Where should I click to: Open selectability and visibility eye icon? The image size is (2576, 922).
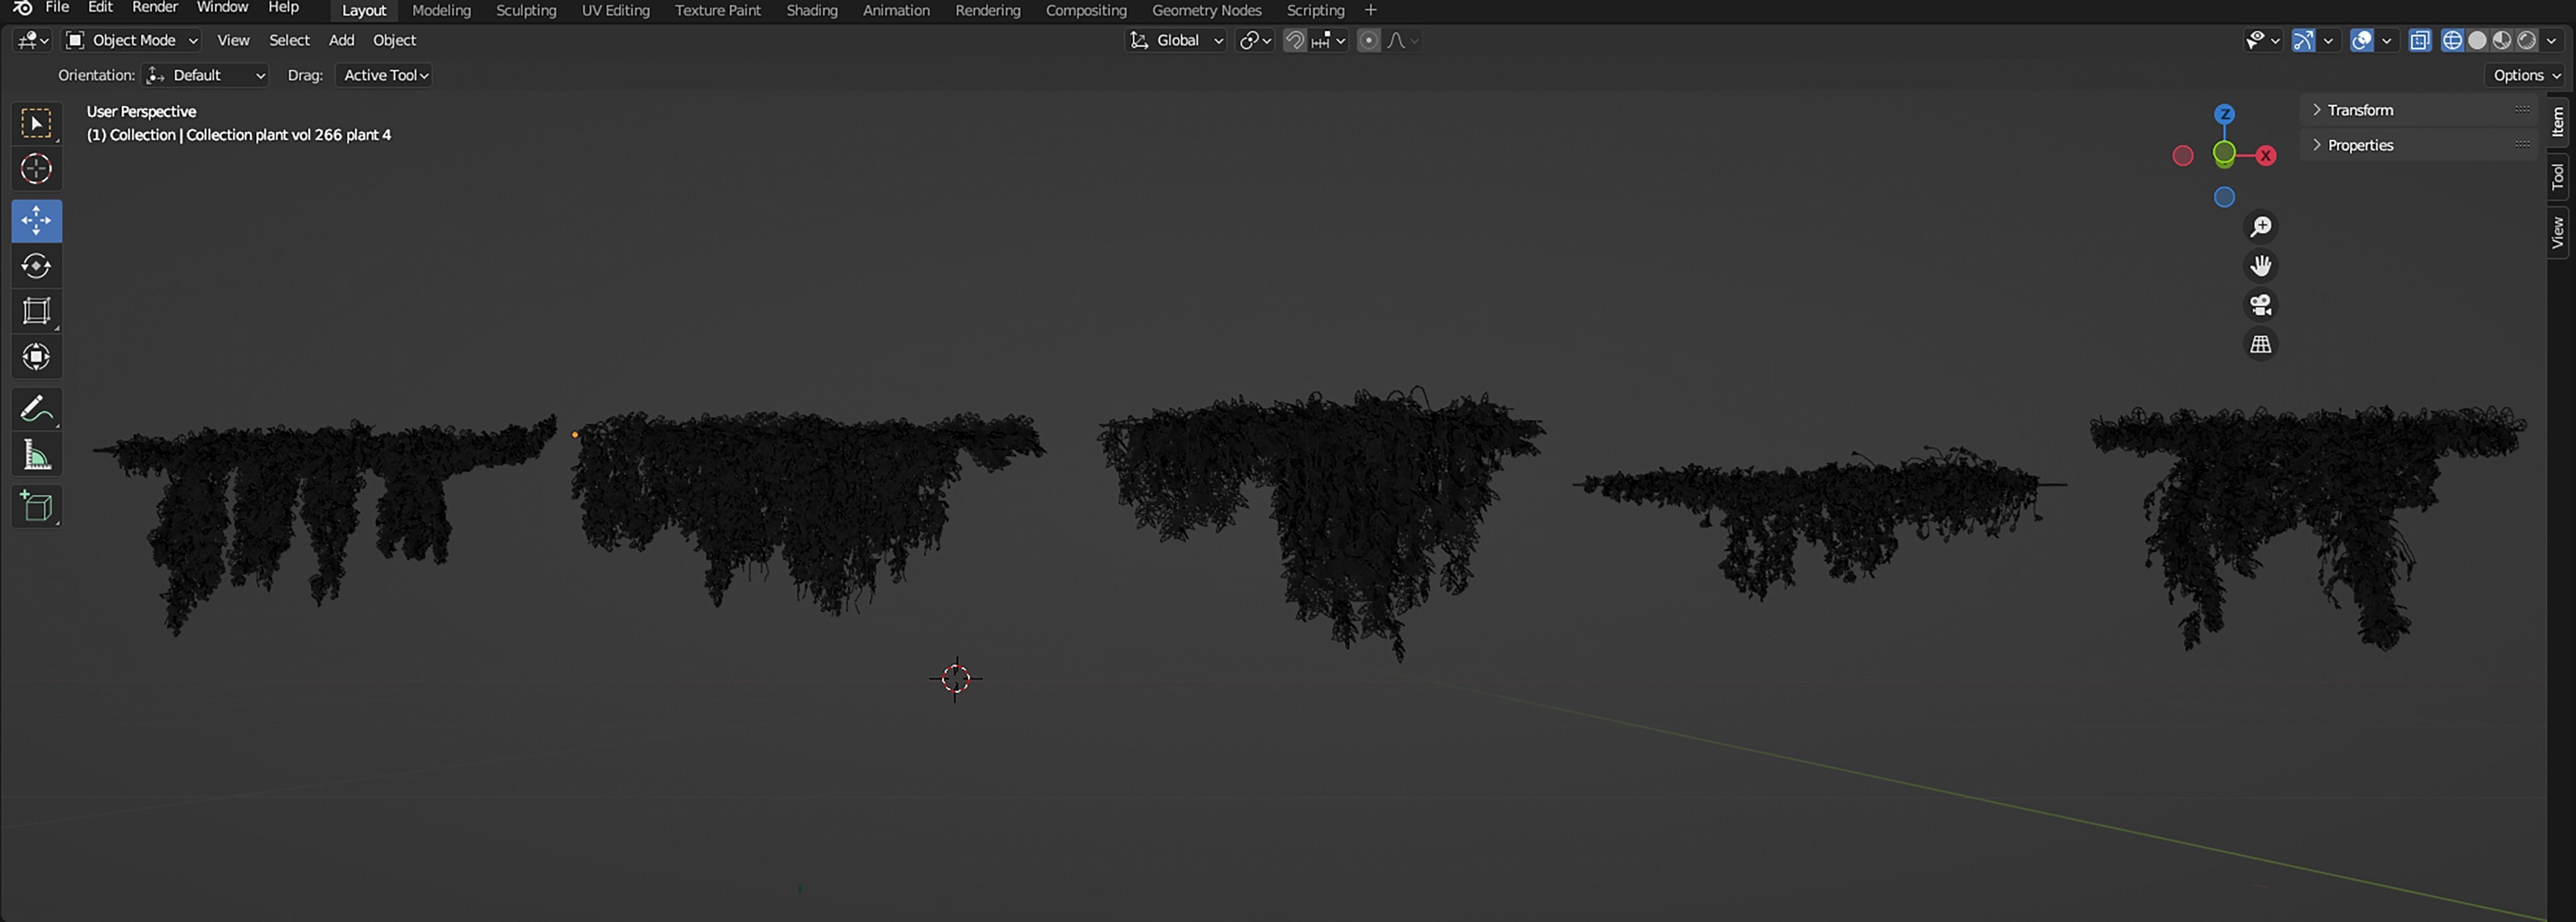click(2262, 40)
